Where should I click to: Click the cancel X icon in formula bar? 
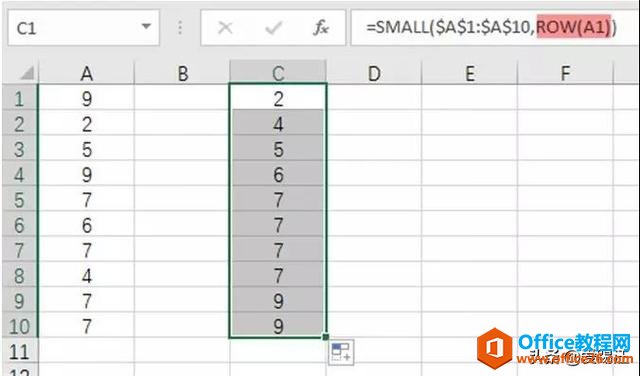[225, 28]
